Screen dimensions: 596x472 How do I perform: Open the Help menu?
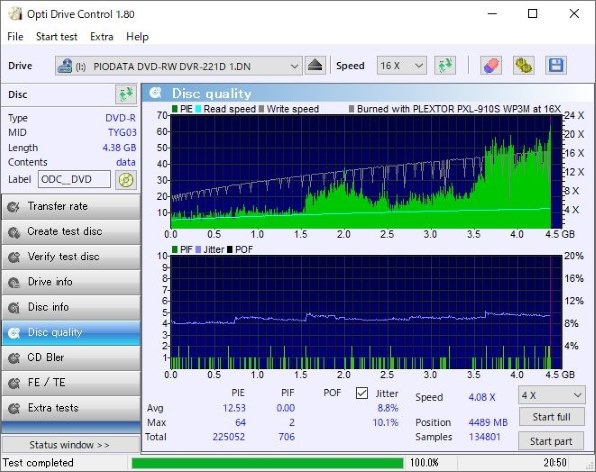click(137, 36)
